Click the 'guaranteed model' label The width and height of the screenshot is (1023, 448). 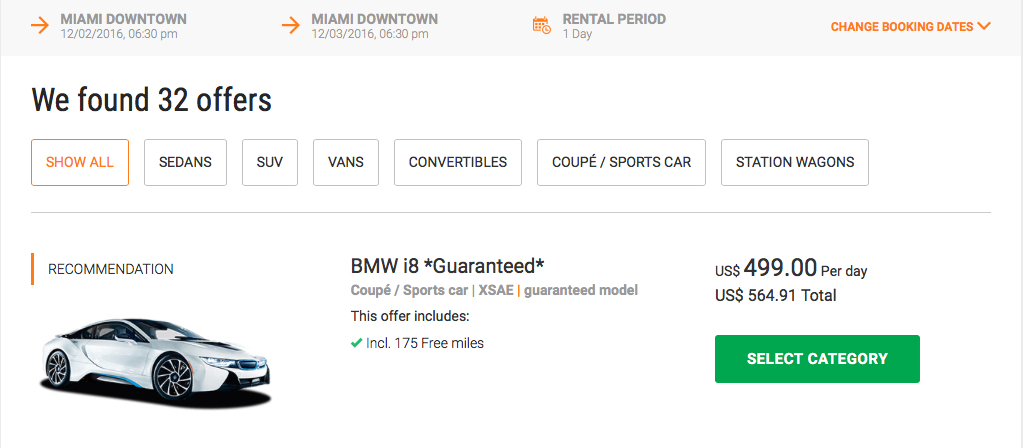(581, 290)
